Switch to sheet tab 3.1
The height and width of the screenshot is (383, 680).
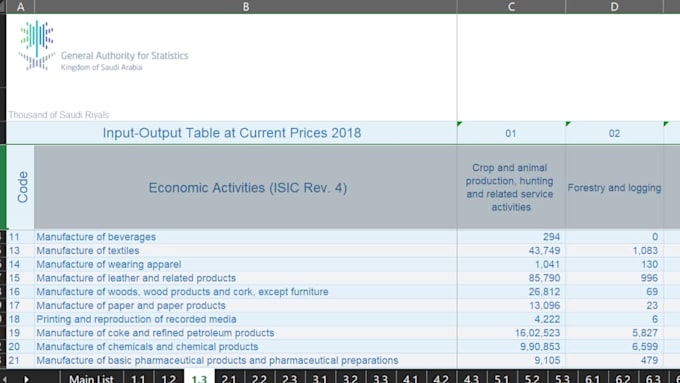tap(320, 377)
